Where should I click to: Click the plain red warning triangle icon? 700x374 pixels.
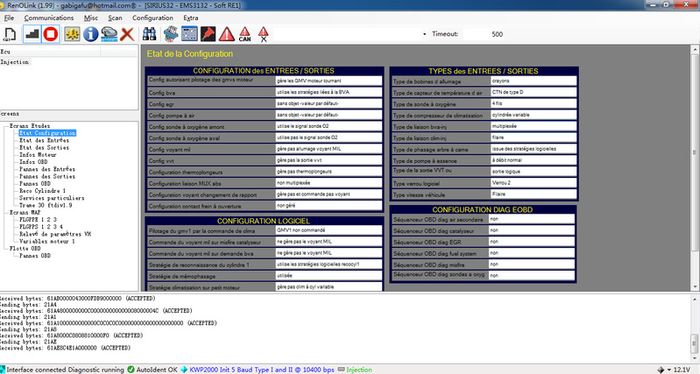click(x=227, y=34)
